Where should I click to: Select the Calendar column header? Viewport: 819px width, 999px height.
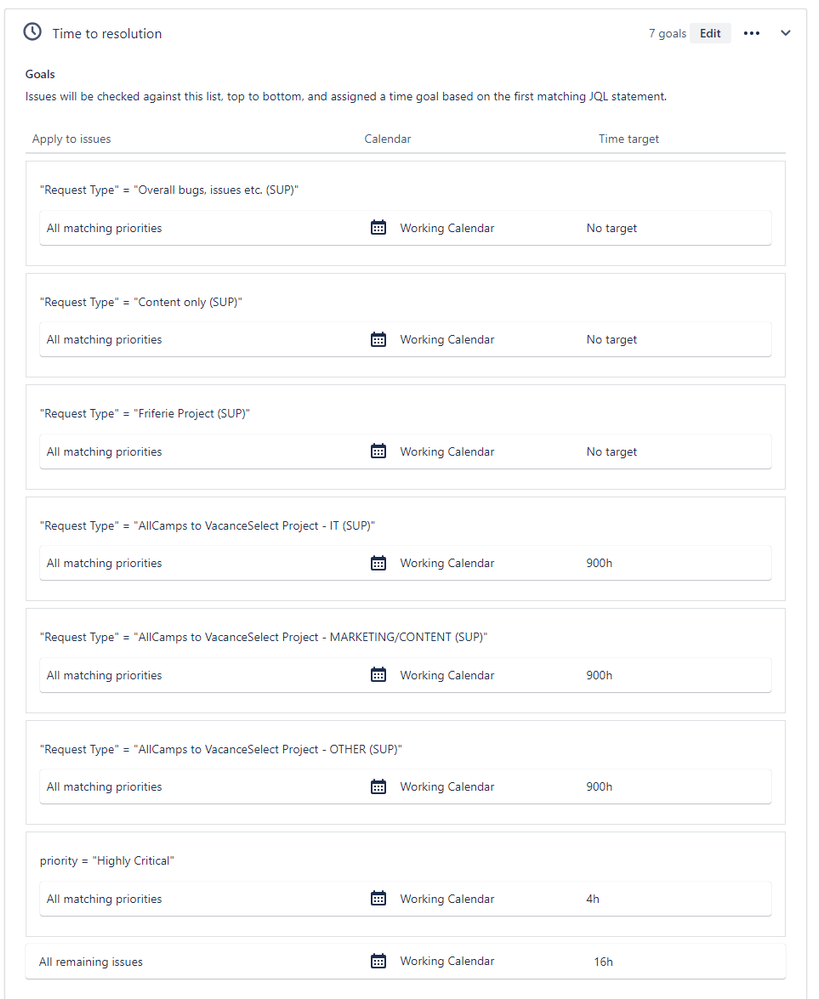[387, 139]
